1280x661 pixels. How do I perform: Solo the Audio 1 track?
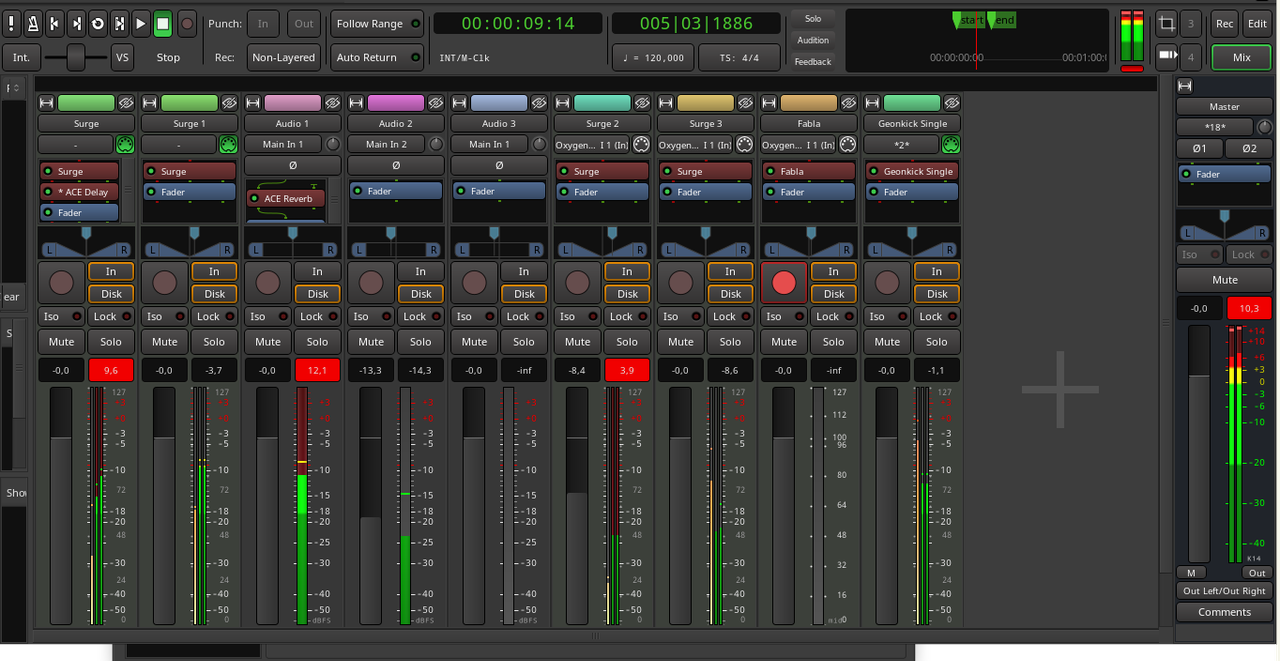318,342
